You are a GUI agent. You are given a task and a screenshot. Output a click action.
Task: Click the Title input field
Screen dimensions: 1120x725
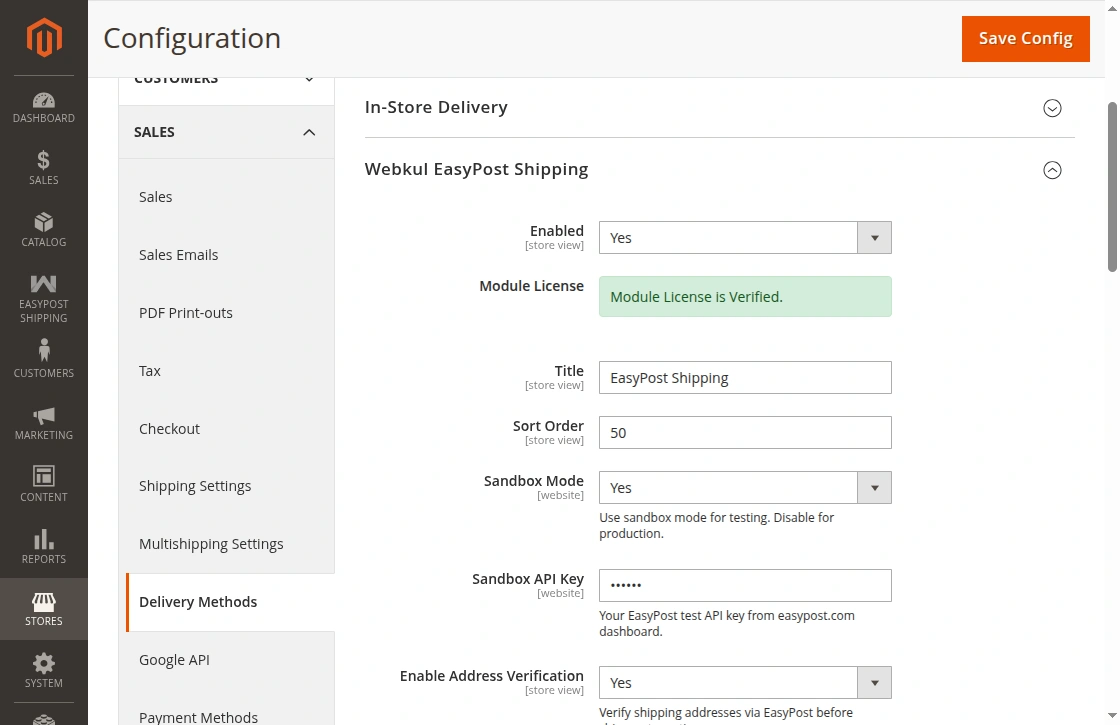745,378
